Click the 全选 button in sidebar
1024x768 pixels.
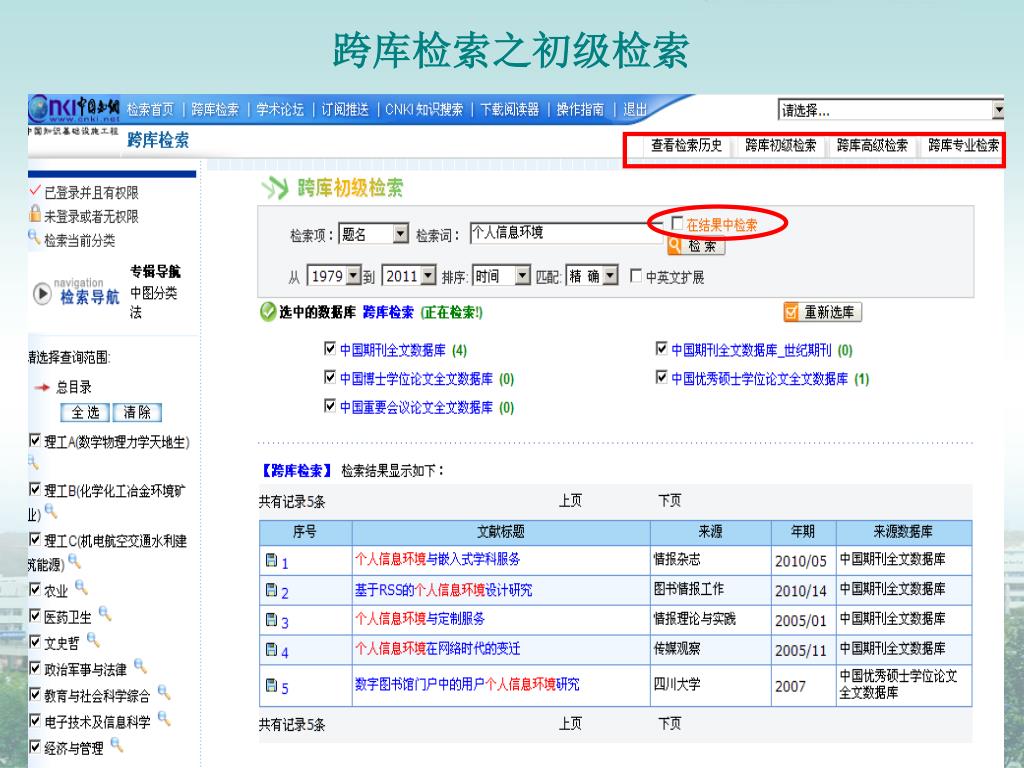pyautogui.click(x=85, y=412)
